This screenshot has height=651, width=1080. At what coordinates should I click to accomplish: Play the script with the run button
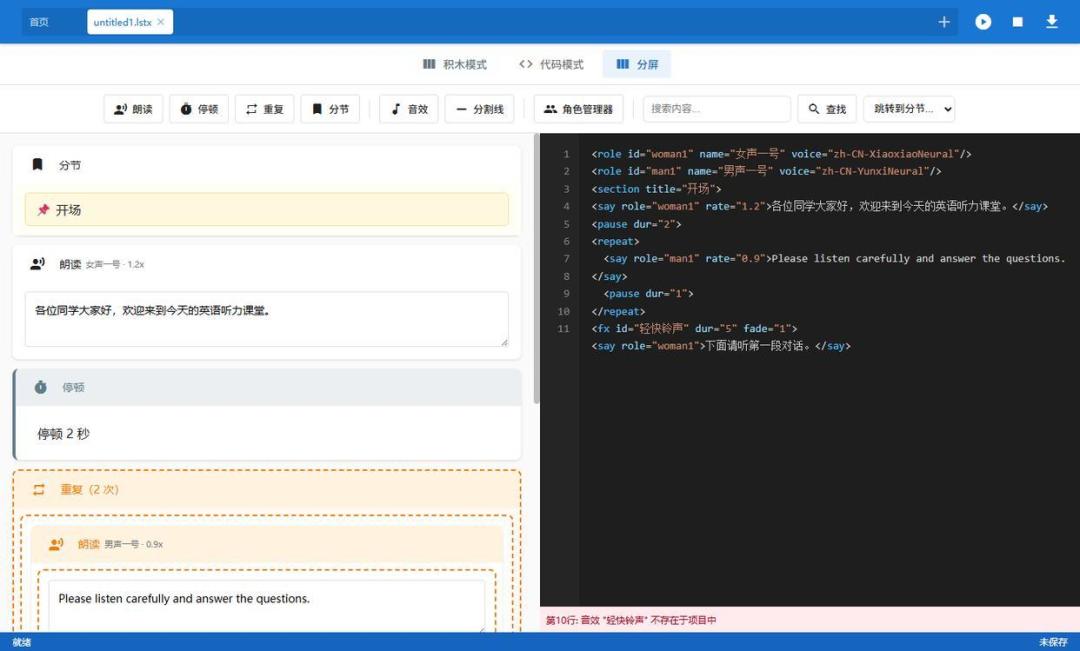(x=983, y=22)
